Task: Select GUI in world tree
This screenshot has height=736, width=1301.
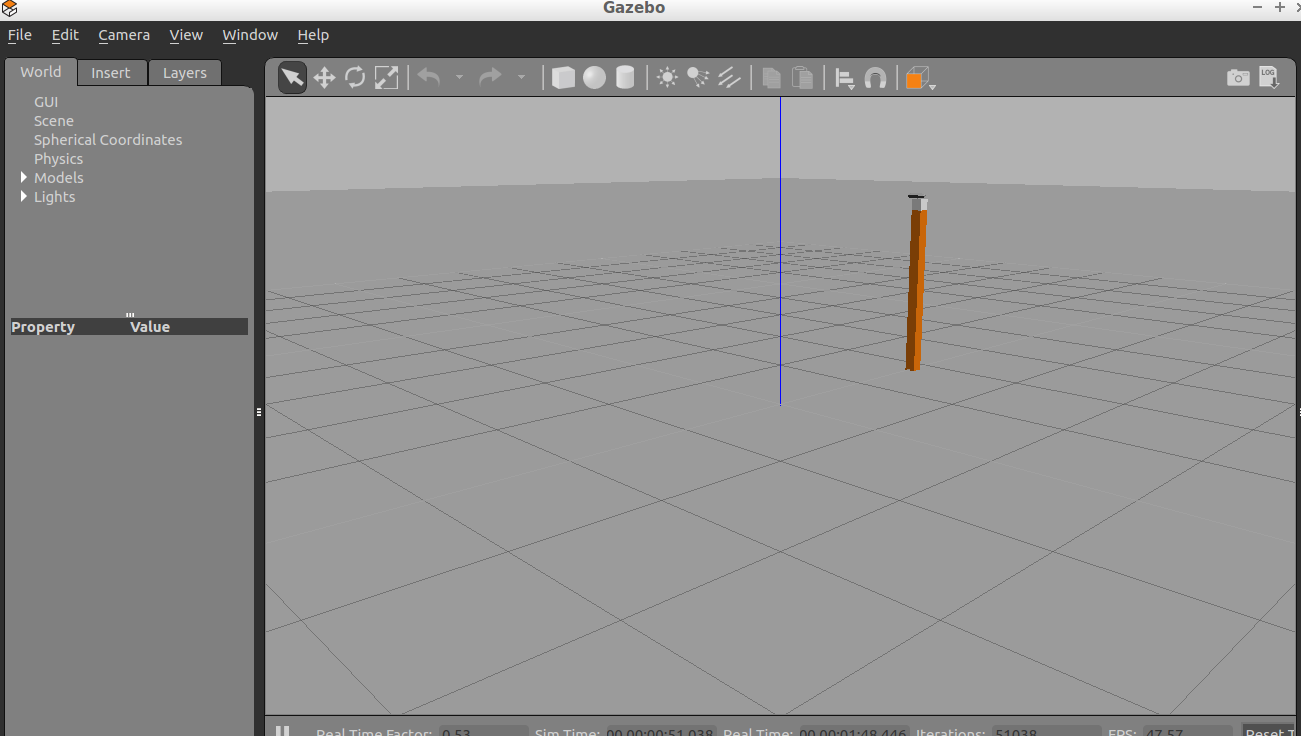Action: [46, 102]
